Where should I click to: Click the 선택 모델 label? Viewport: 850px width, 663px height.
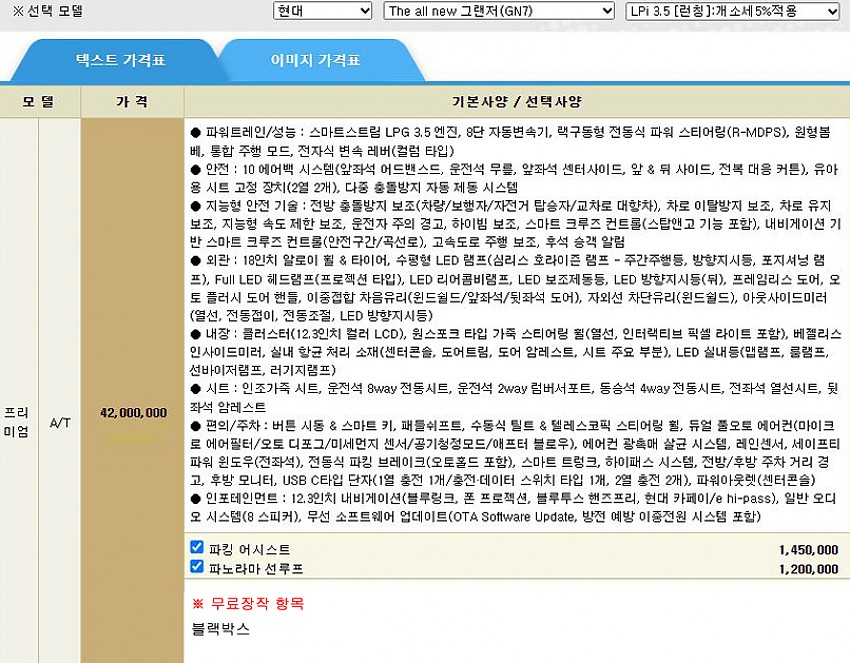[47, 11]
